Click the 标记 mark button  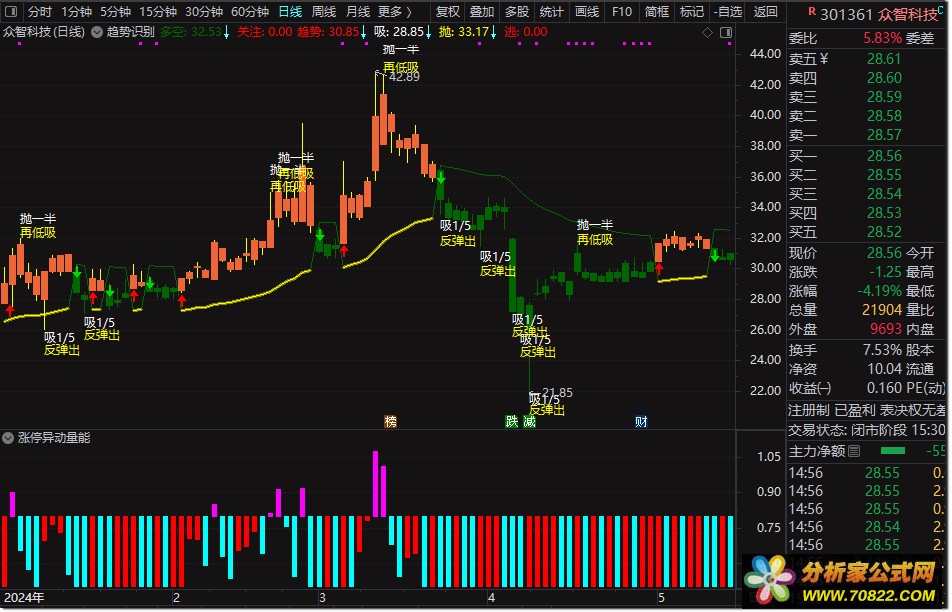(x=692, y=12)
